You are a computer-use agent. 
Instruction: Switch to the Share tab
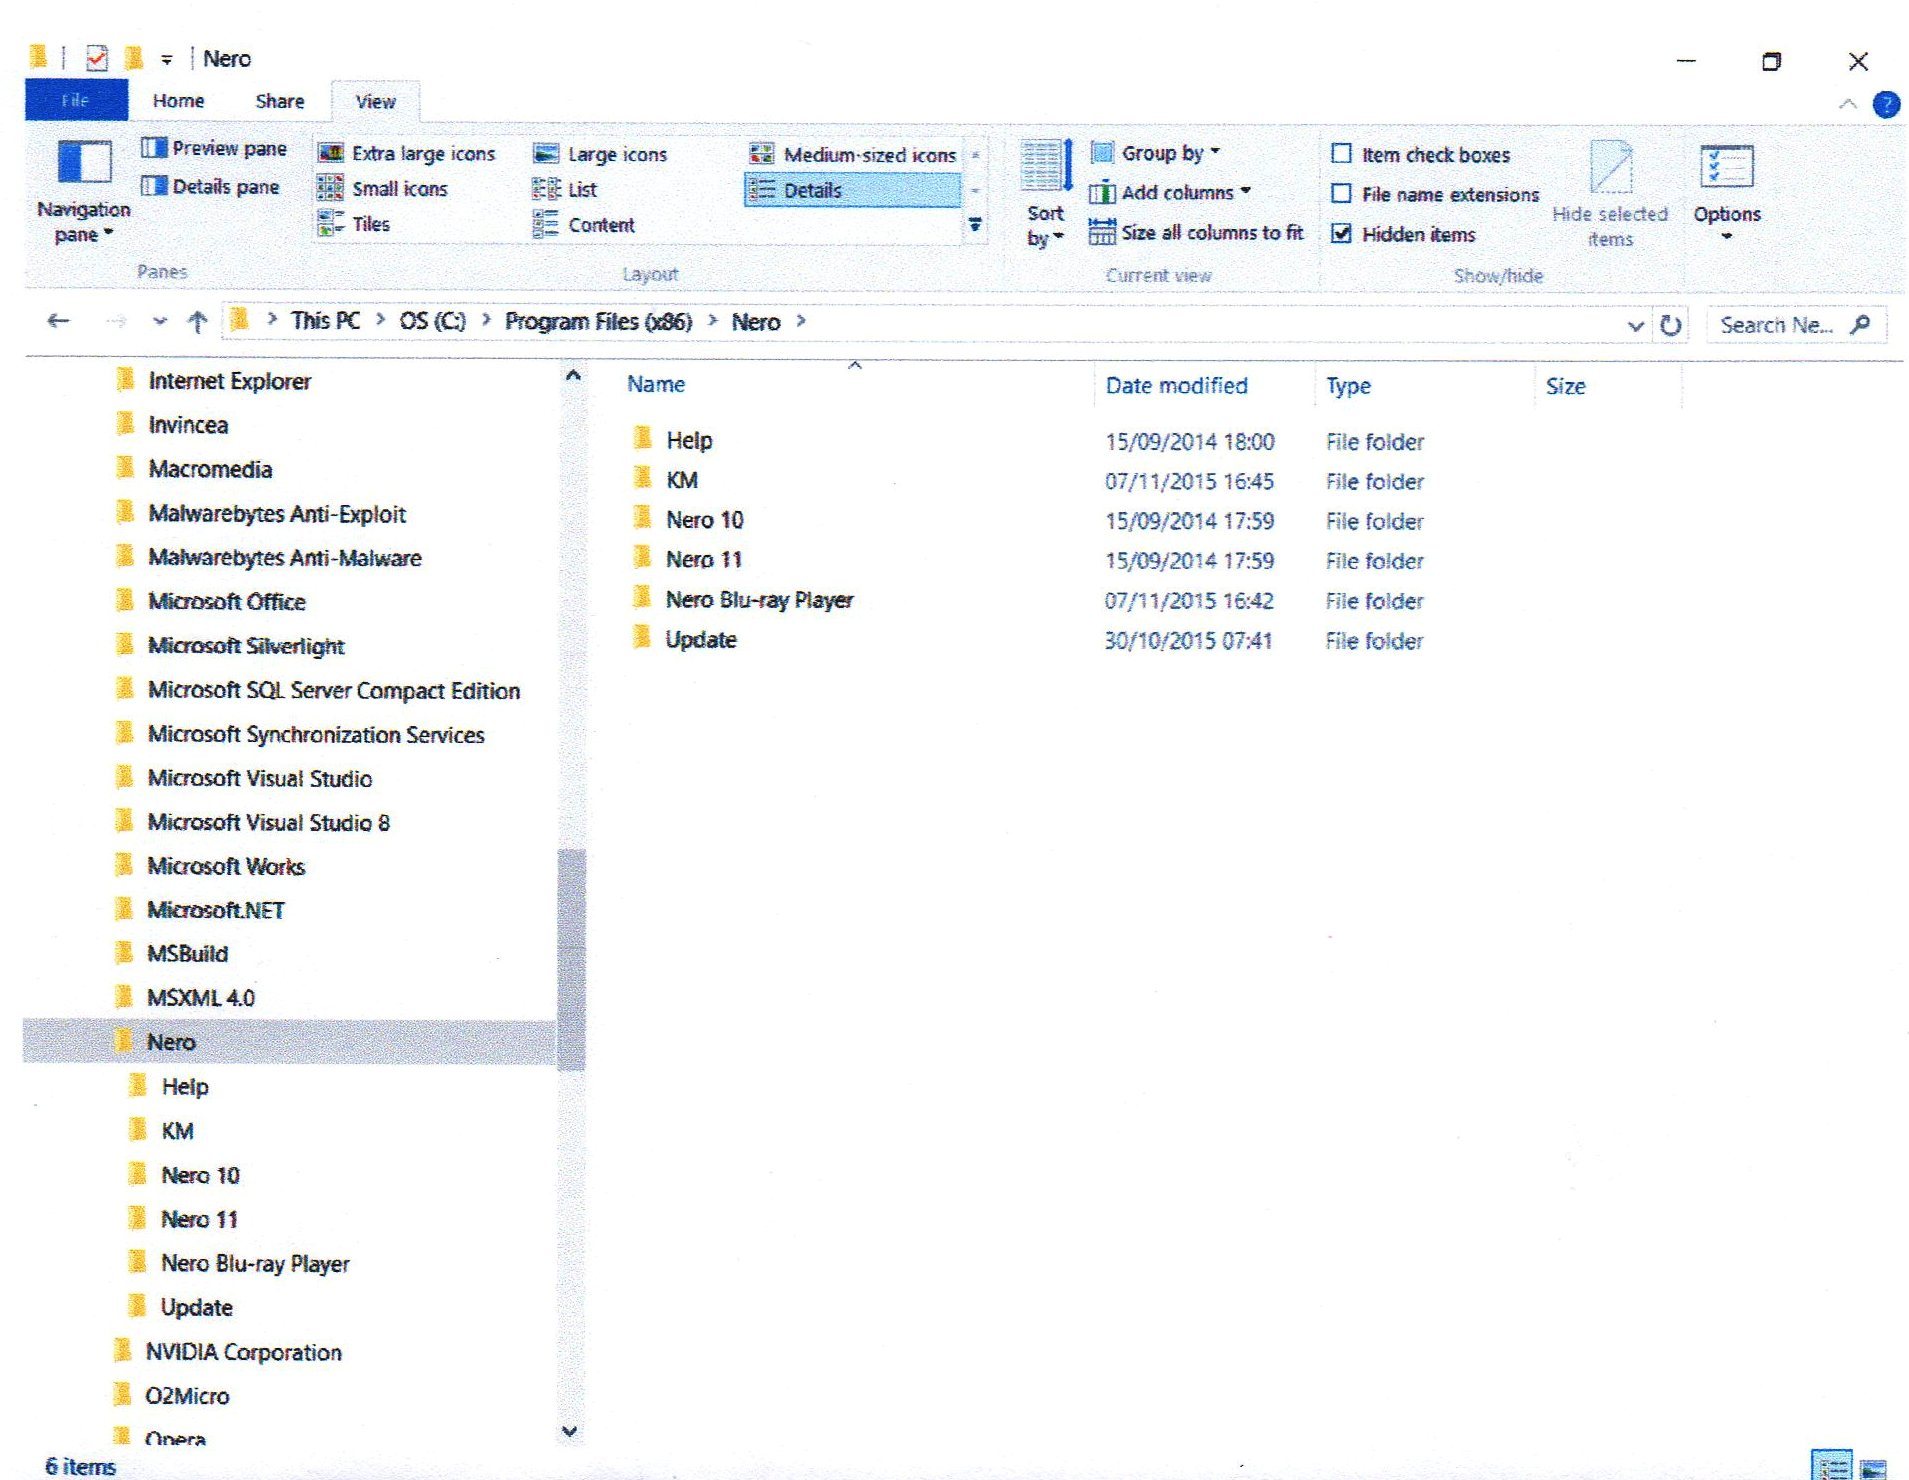pos(280,101)
